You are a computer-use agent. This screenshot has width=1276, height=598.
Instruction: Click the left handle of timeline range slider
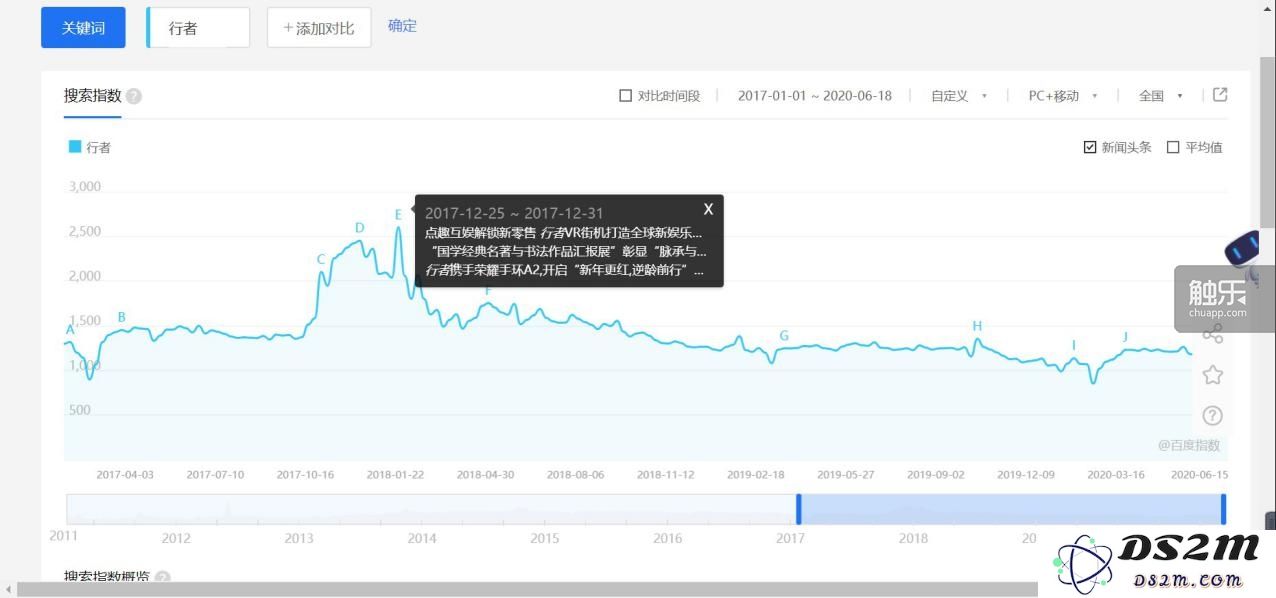click(x=798, y=509)
